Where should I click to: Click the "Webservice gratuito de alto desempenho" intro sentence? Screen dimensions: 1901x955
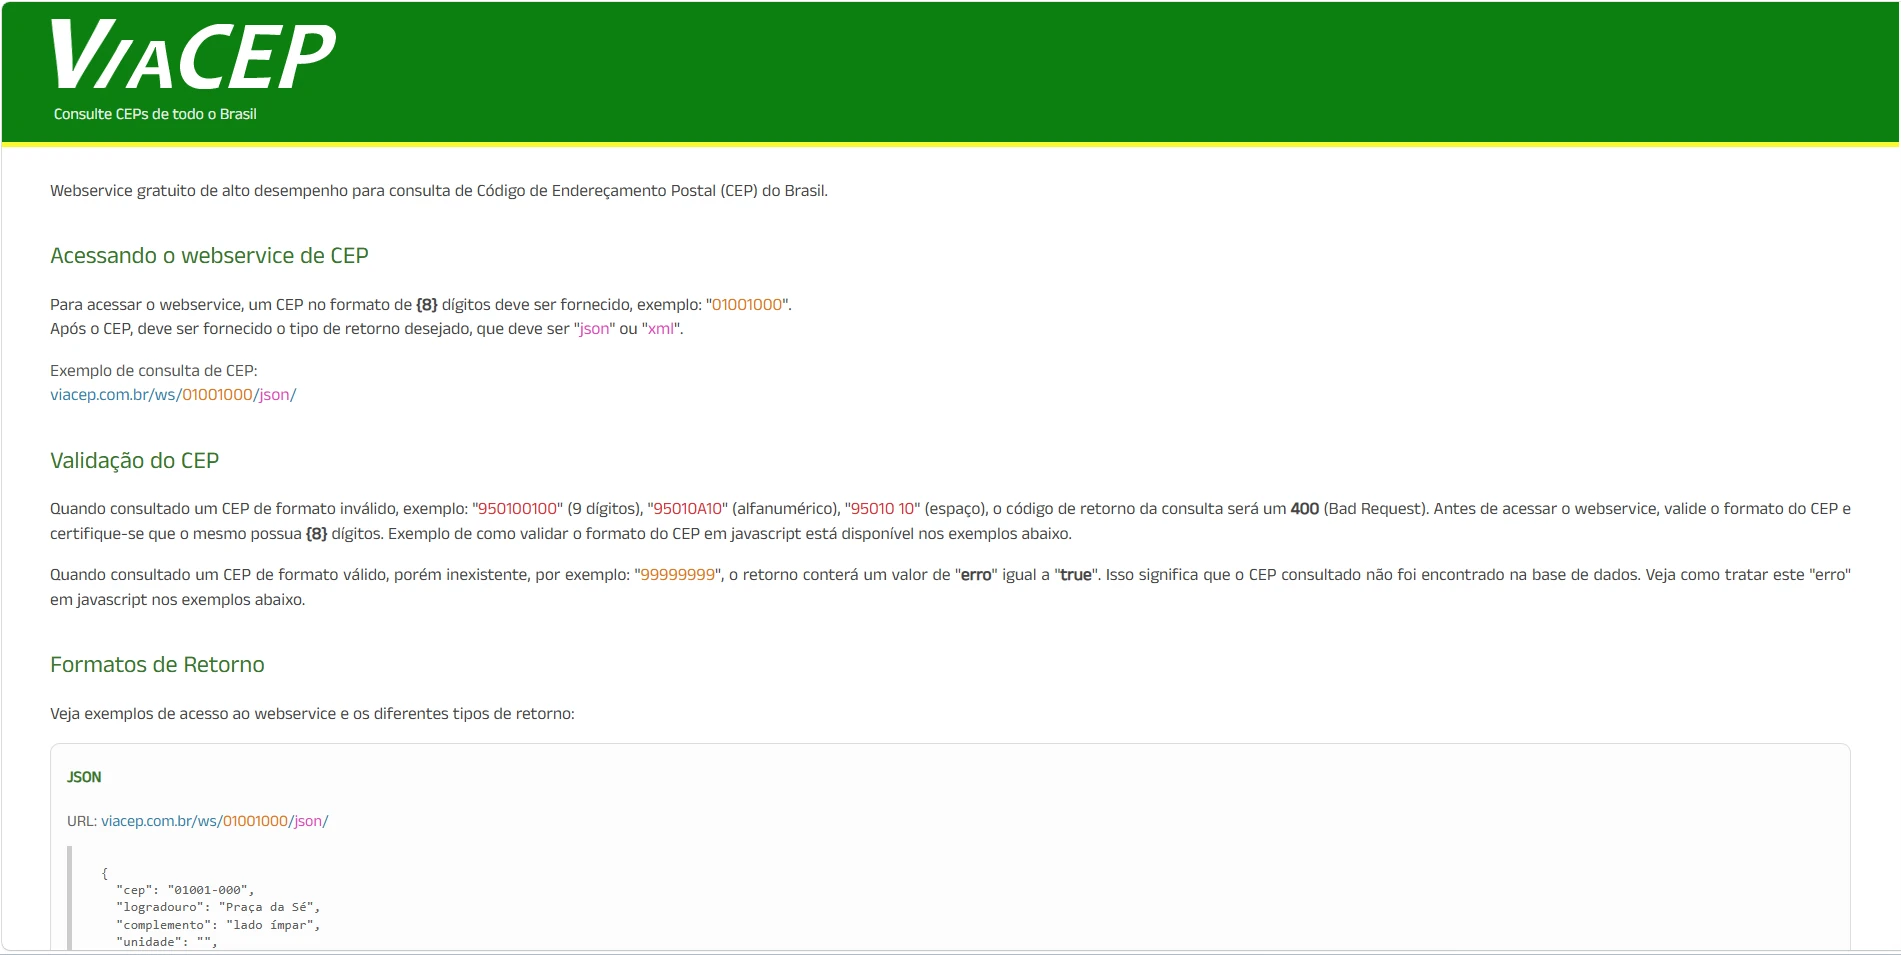click(x=439, y=191)
